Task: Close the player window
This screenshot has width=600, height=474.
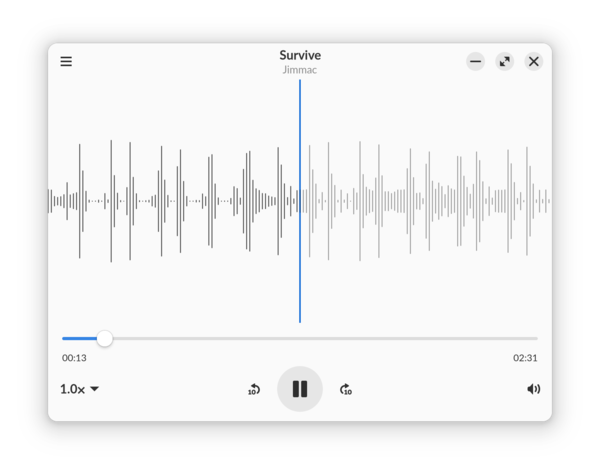Action: [x=534, y=61]
